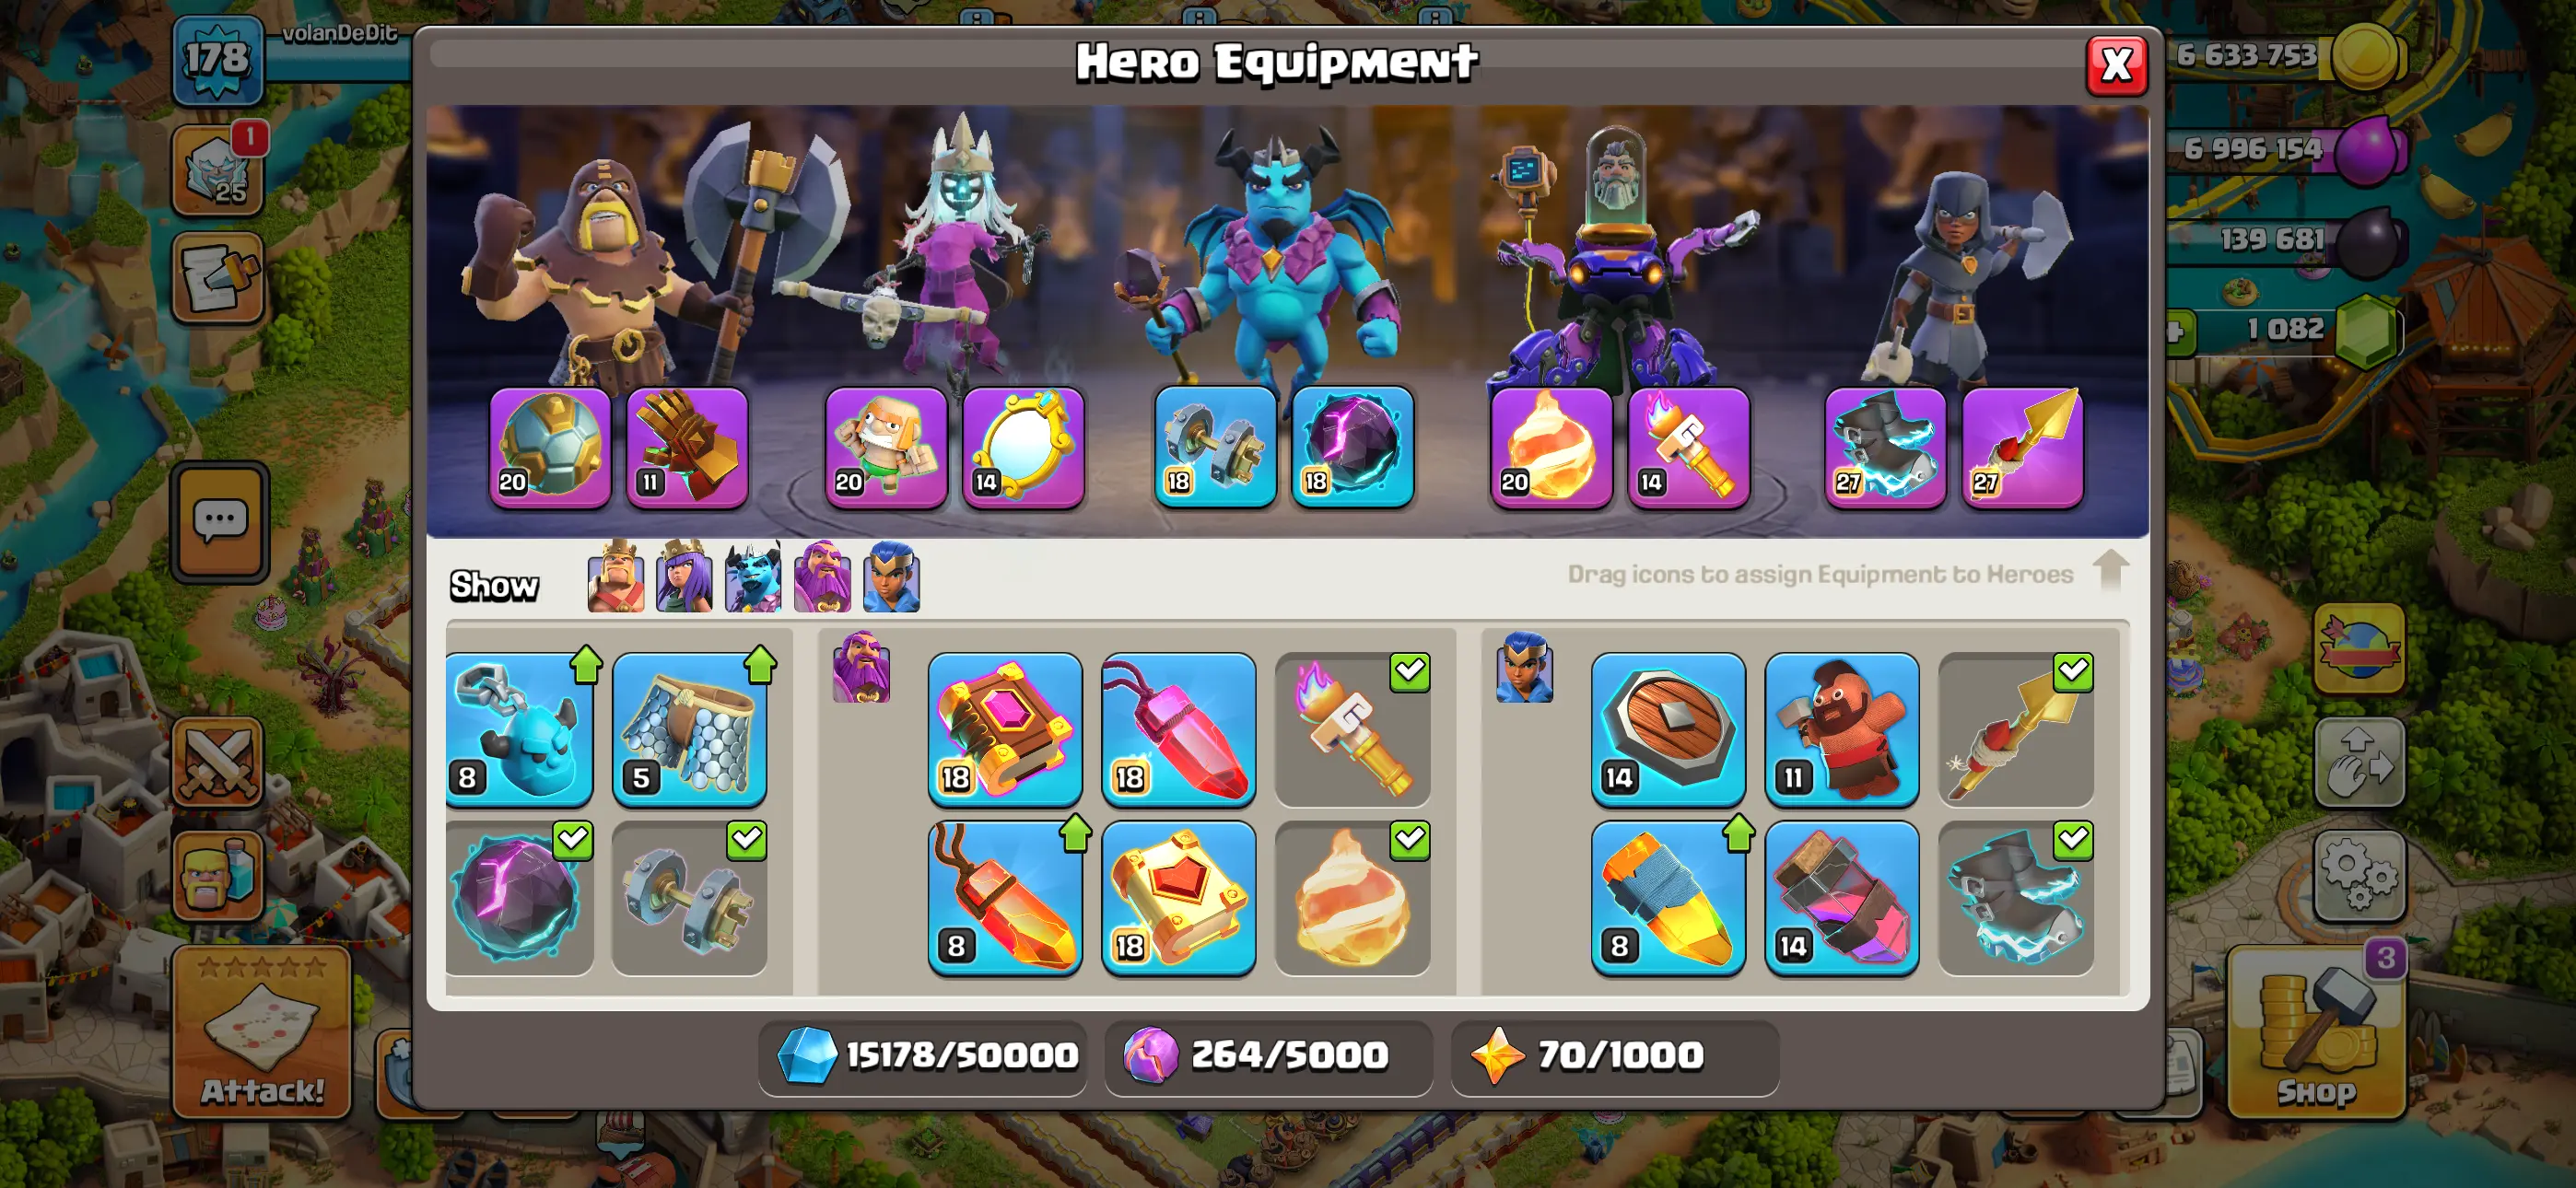Select the level 18 Rage Gem equipment
The image size is (2576, 1188).
point(1178,729)
